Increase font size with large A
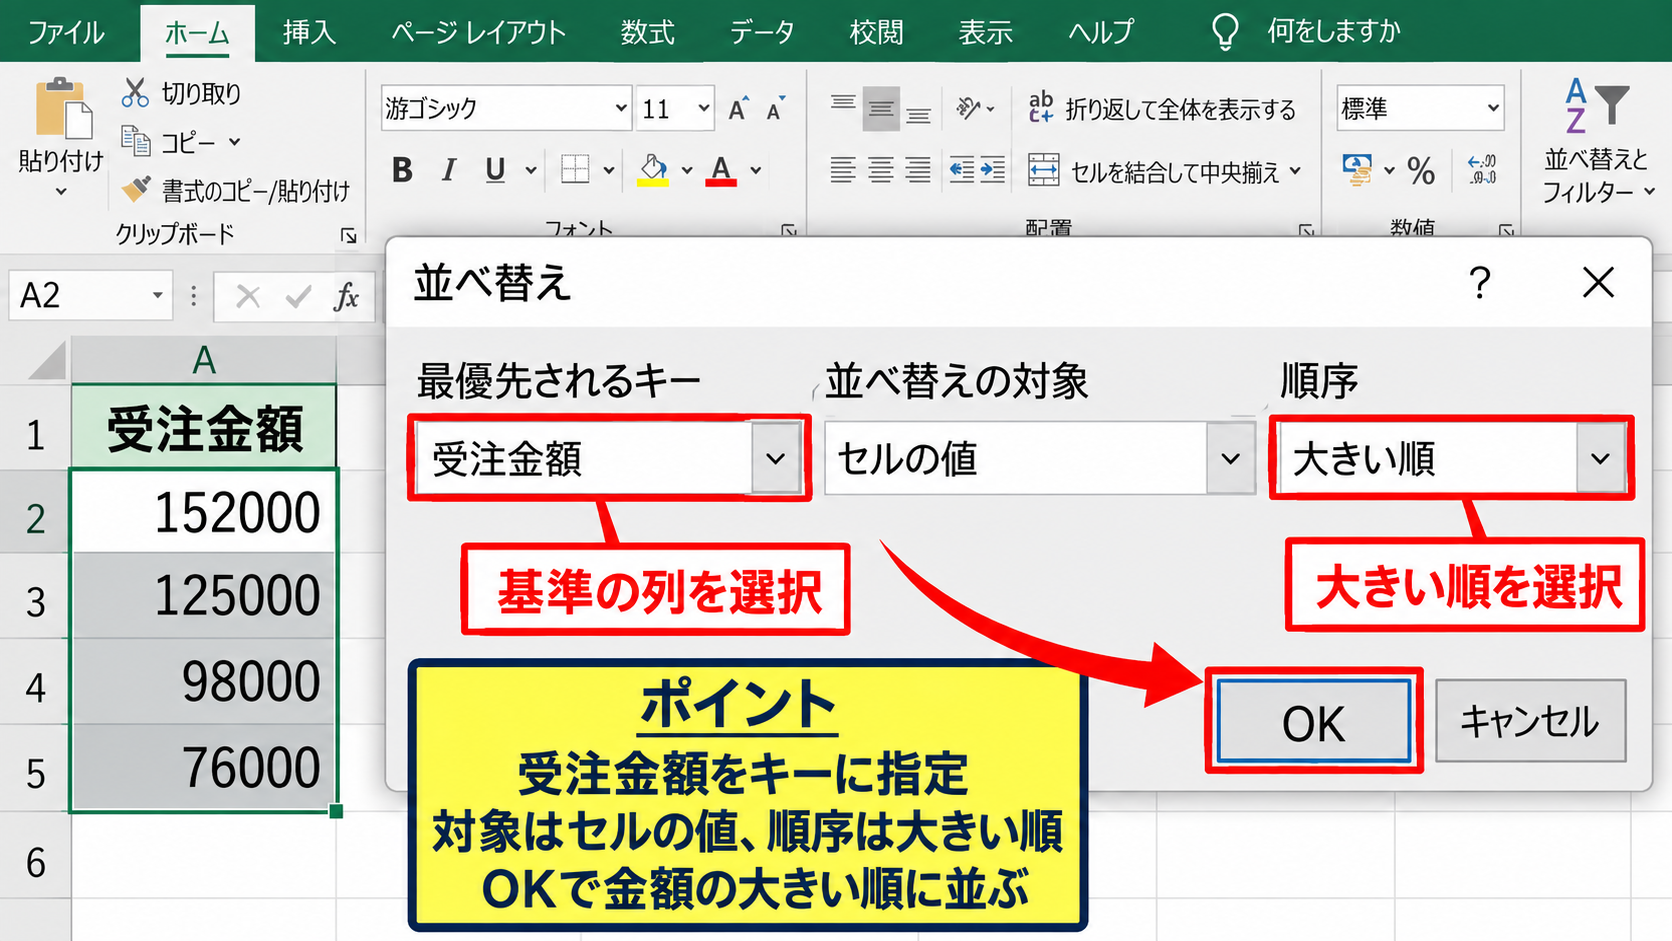 (738, 109)
